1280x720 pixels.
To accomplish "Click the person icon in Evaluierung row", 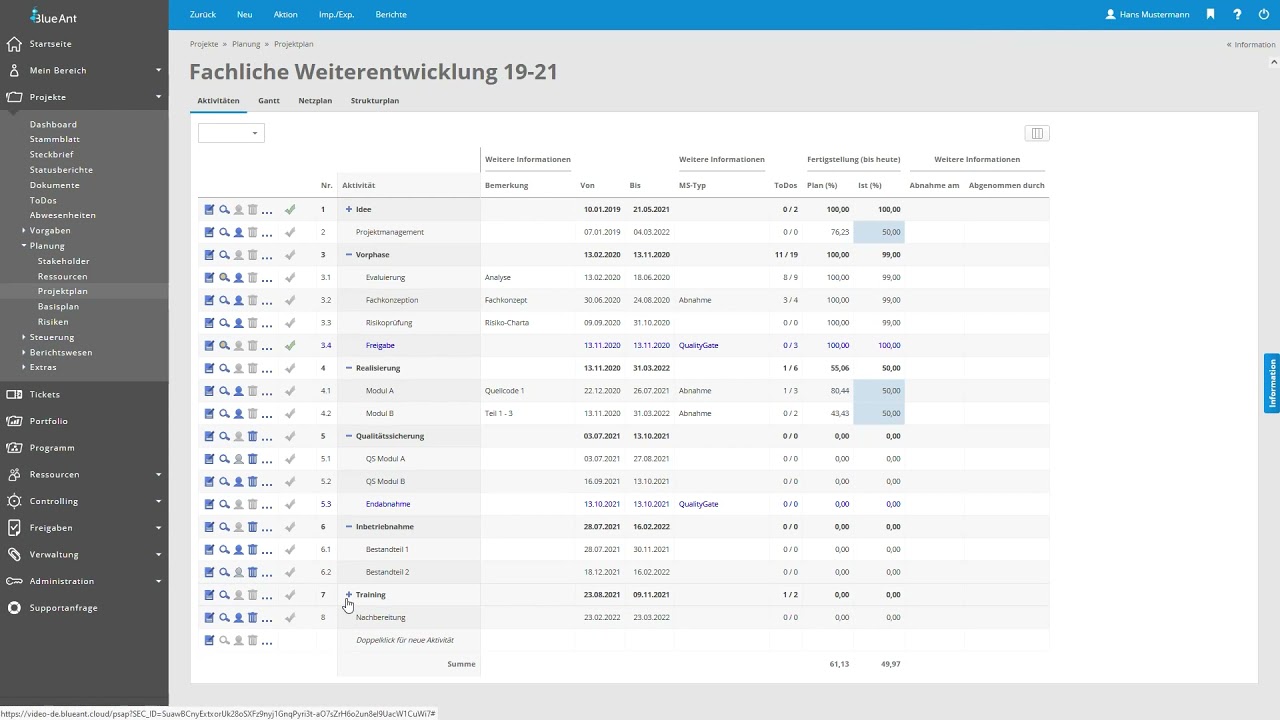I will 238,278.
